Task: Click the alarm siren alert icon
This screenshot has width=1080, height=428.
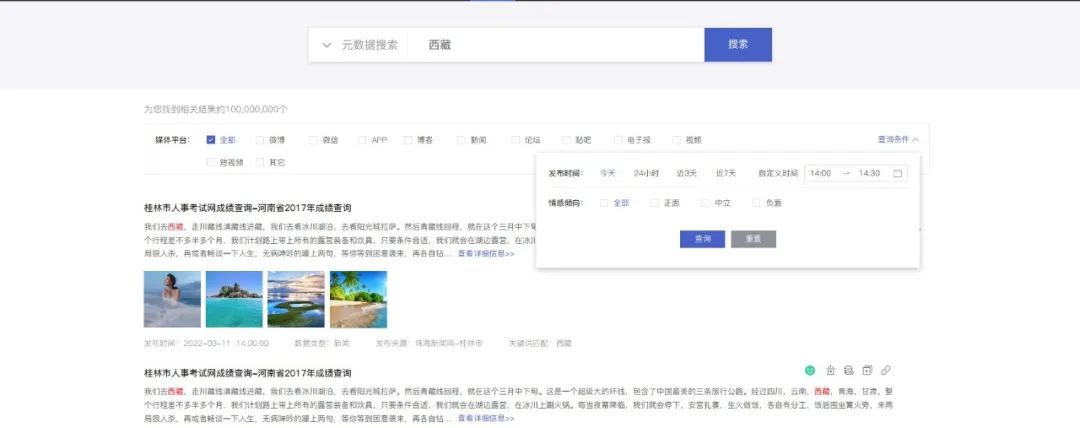Action: click(831, 370)
